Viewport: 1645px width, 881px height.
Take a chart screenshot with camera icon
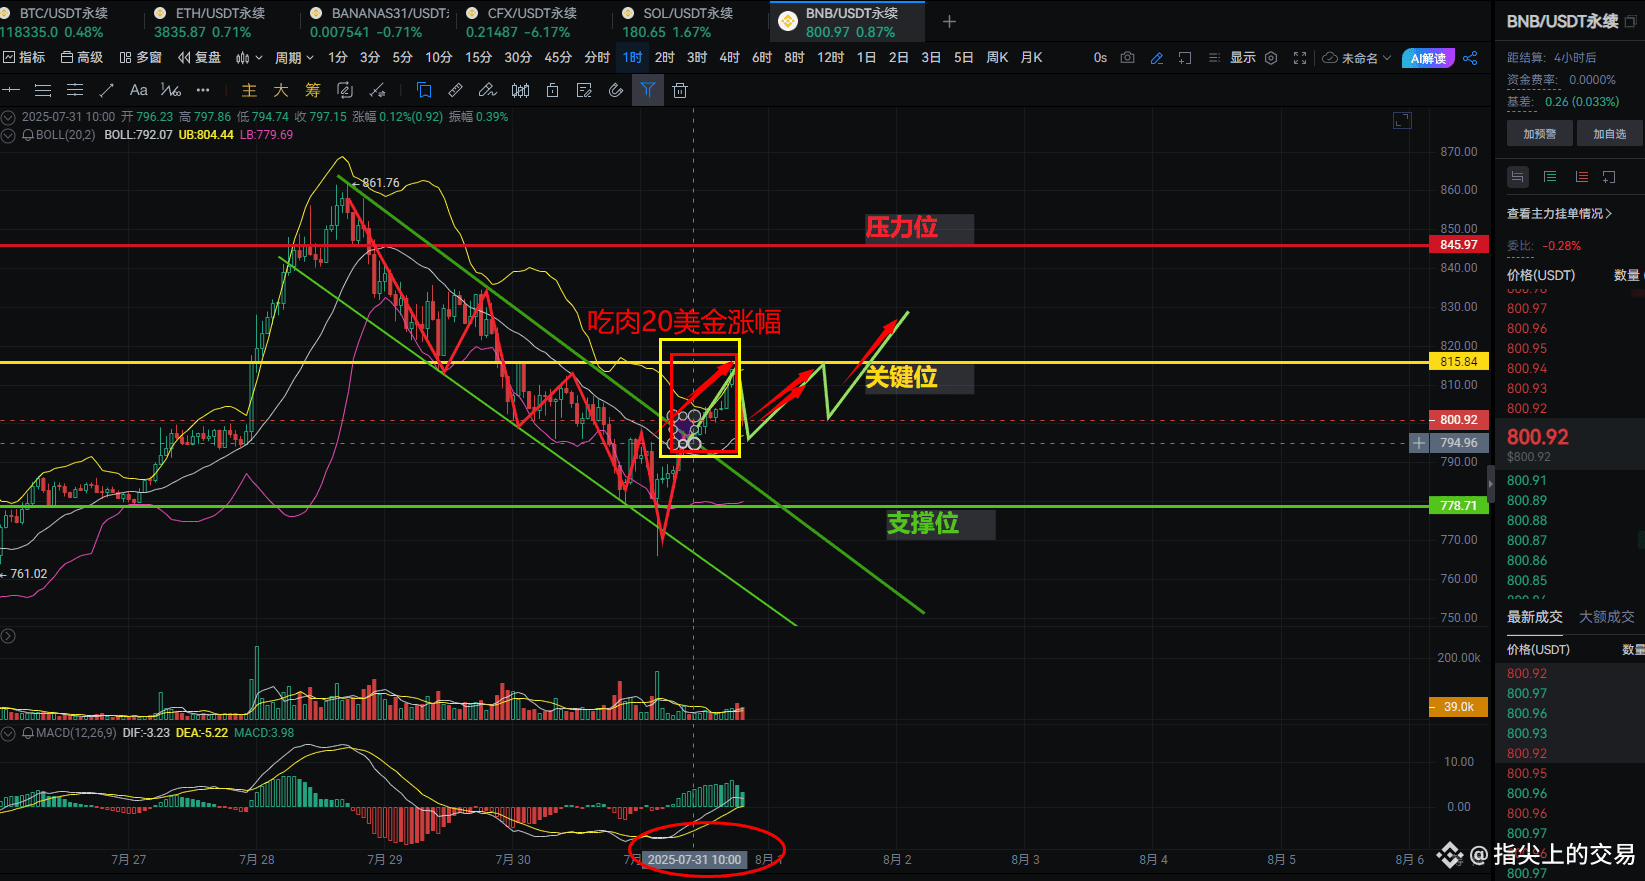1128,58
